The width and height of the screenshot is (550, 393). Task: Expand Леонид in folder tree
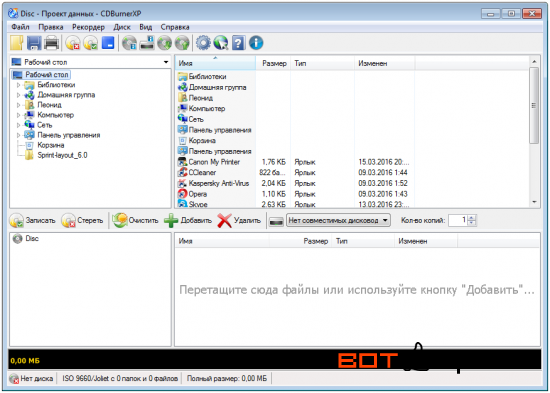(19, 105)
